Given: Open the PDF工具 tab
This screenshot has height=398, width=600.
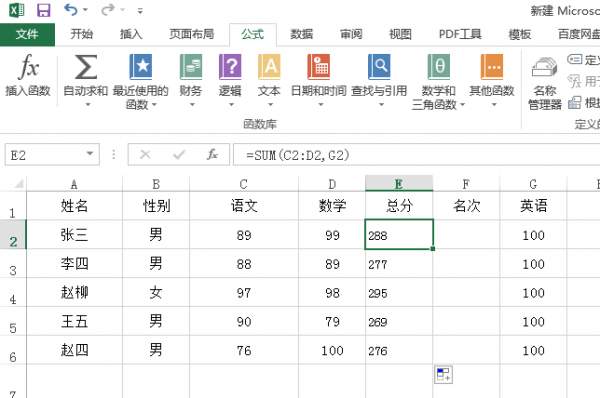Looking at the screenshot, I should [460, 34].
